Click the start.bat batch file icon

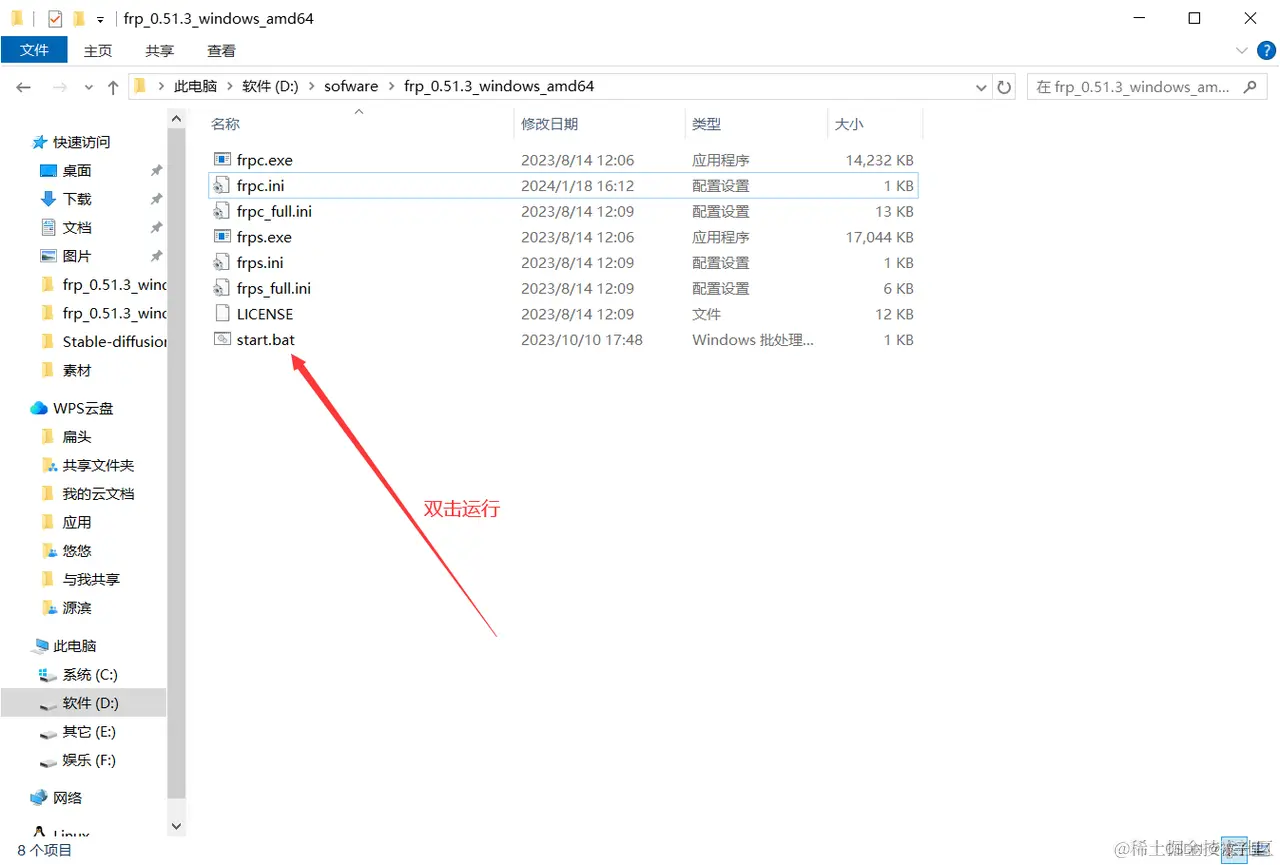[222, 340]
